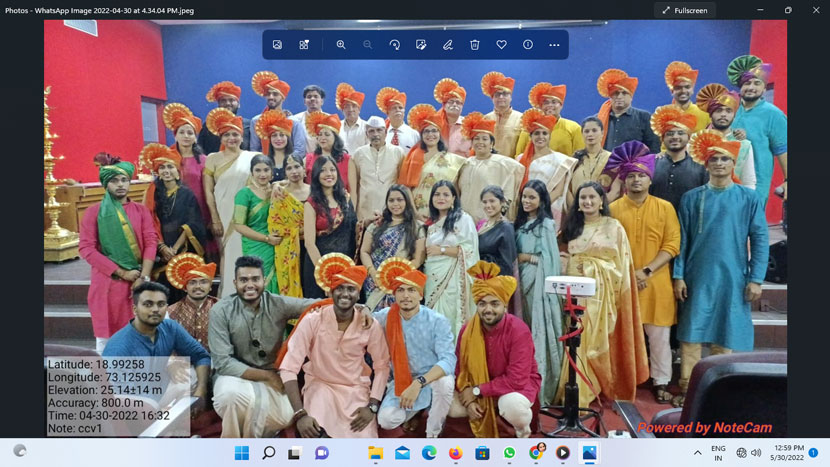Open the filmstrip view icon
Viewport: 830px width, 467px height.
click(x=304, y=45)
